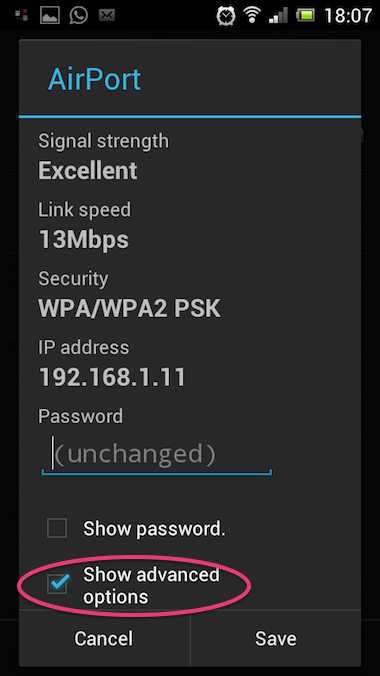Tap the 13Mbps link speed value
The width and height of the screenshot is (380, 676).
coord(84,239)
